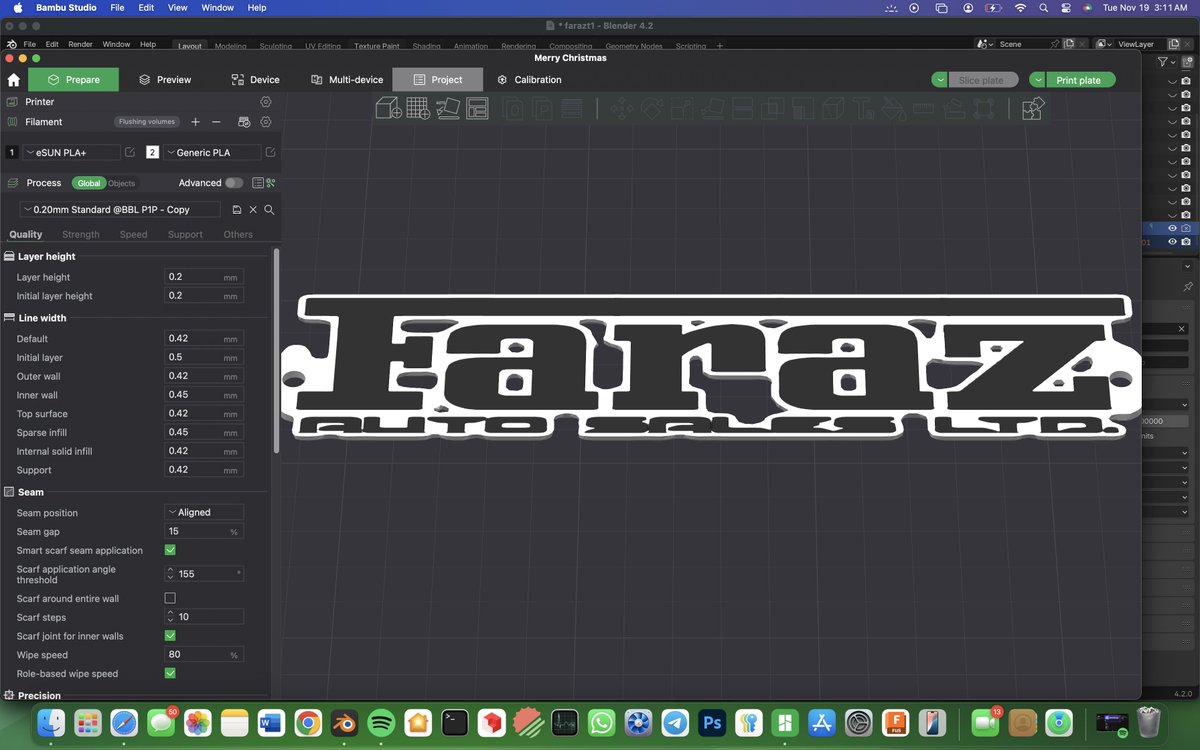Uncheck Smart scarf seam application
Image resolution: width=1200 pixels, height=750 pixels.
(170, 550)
